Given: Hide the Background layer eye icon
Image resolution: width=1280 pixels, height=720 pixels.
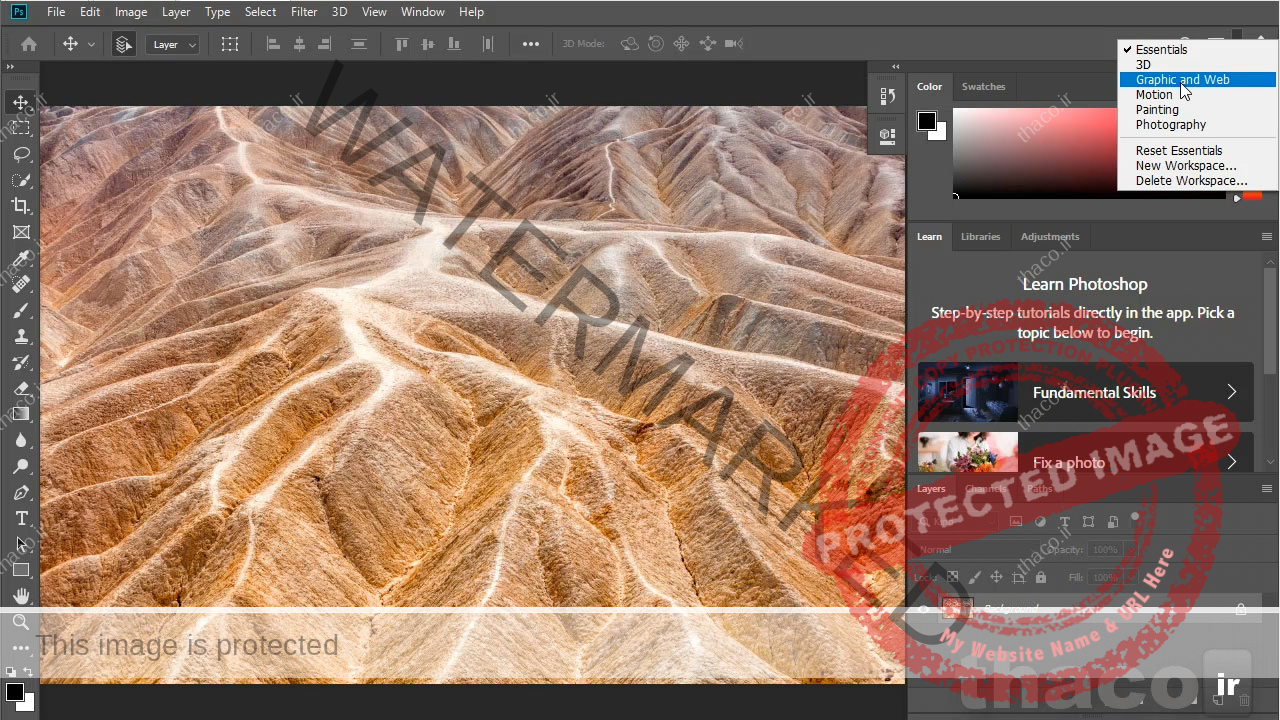Looking at the screenshot, I should coord(924,608).
